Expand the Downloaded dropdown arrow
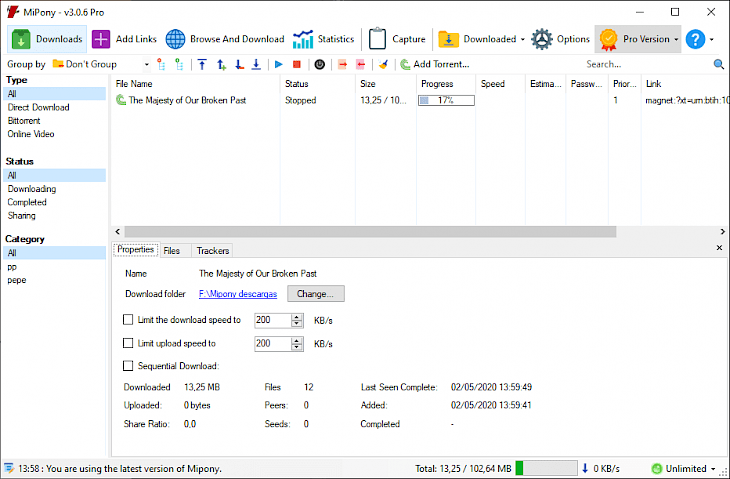This screenshot has width=730, height=479. pos(522,40)
